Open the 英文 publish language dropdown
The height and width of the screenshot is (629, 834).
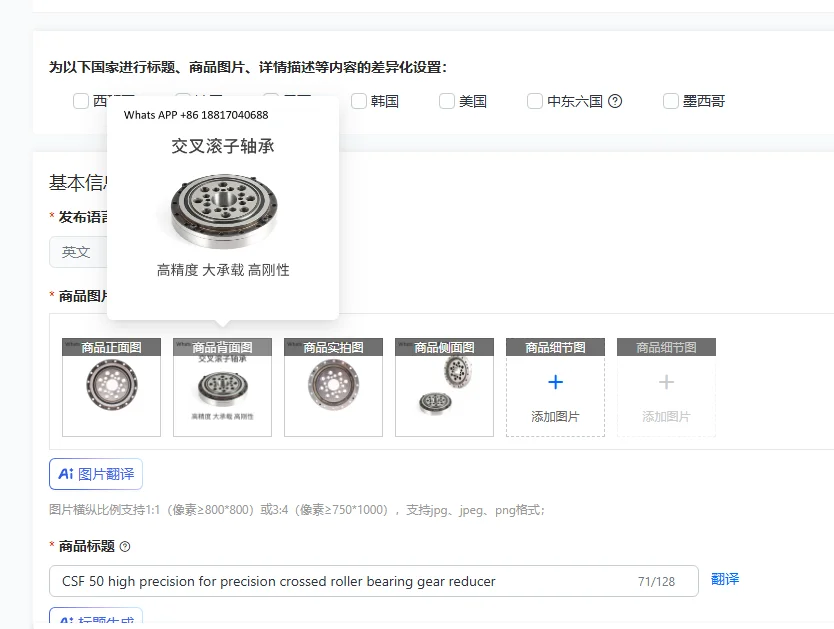[79, 252]
